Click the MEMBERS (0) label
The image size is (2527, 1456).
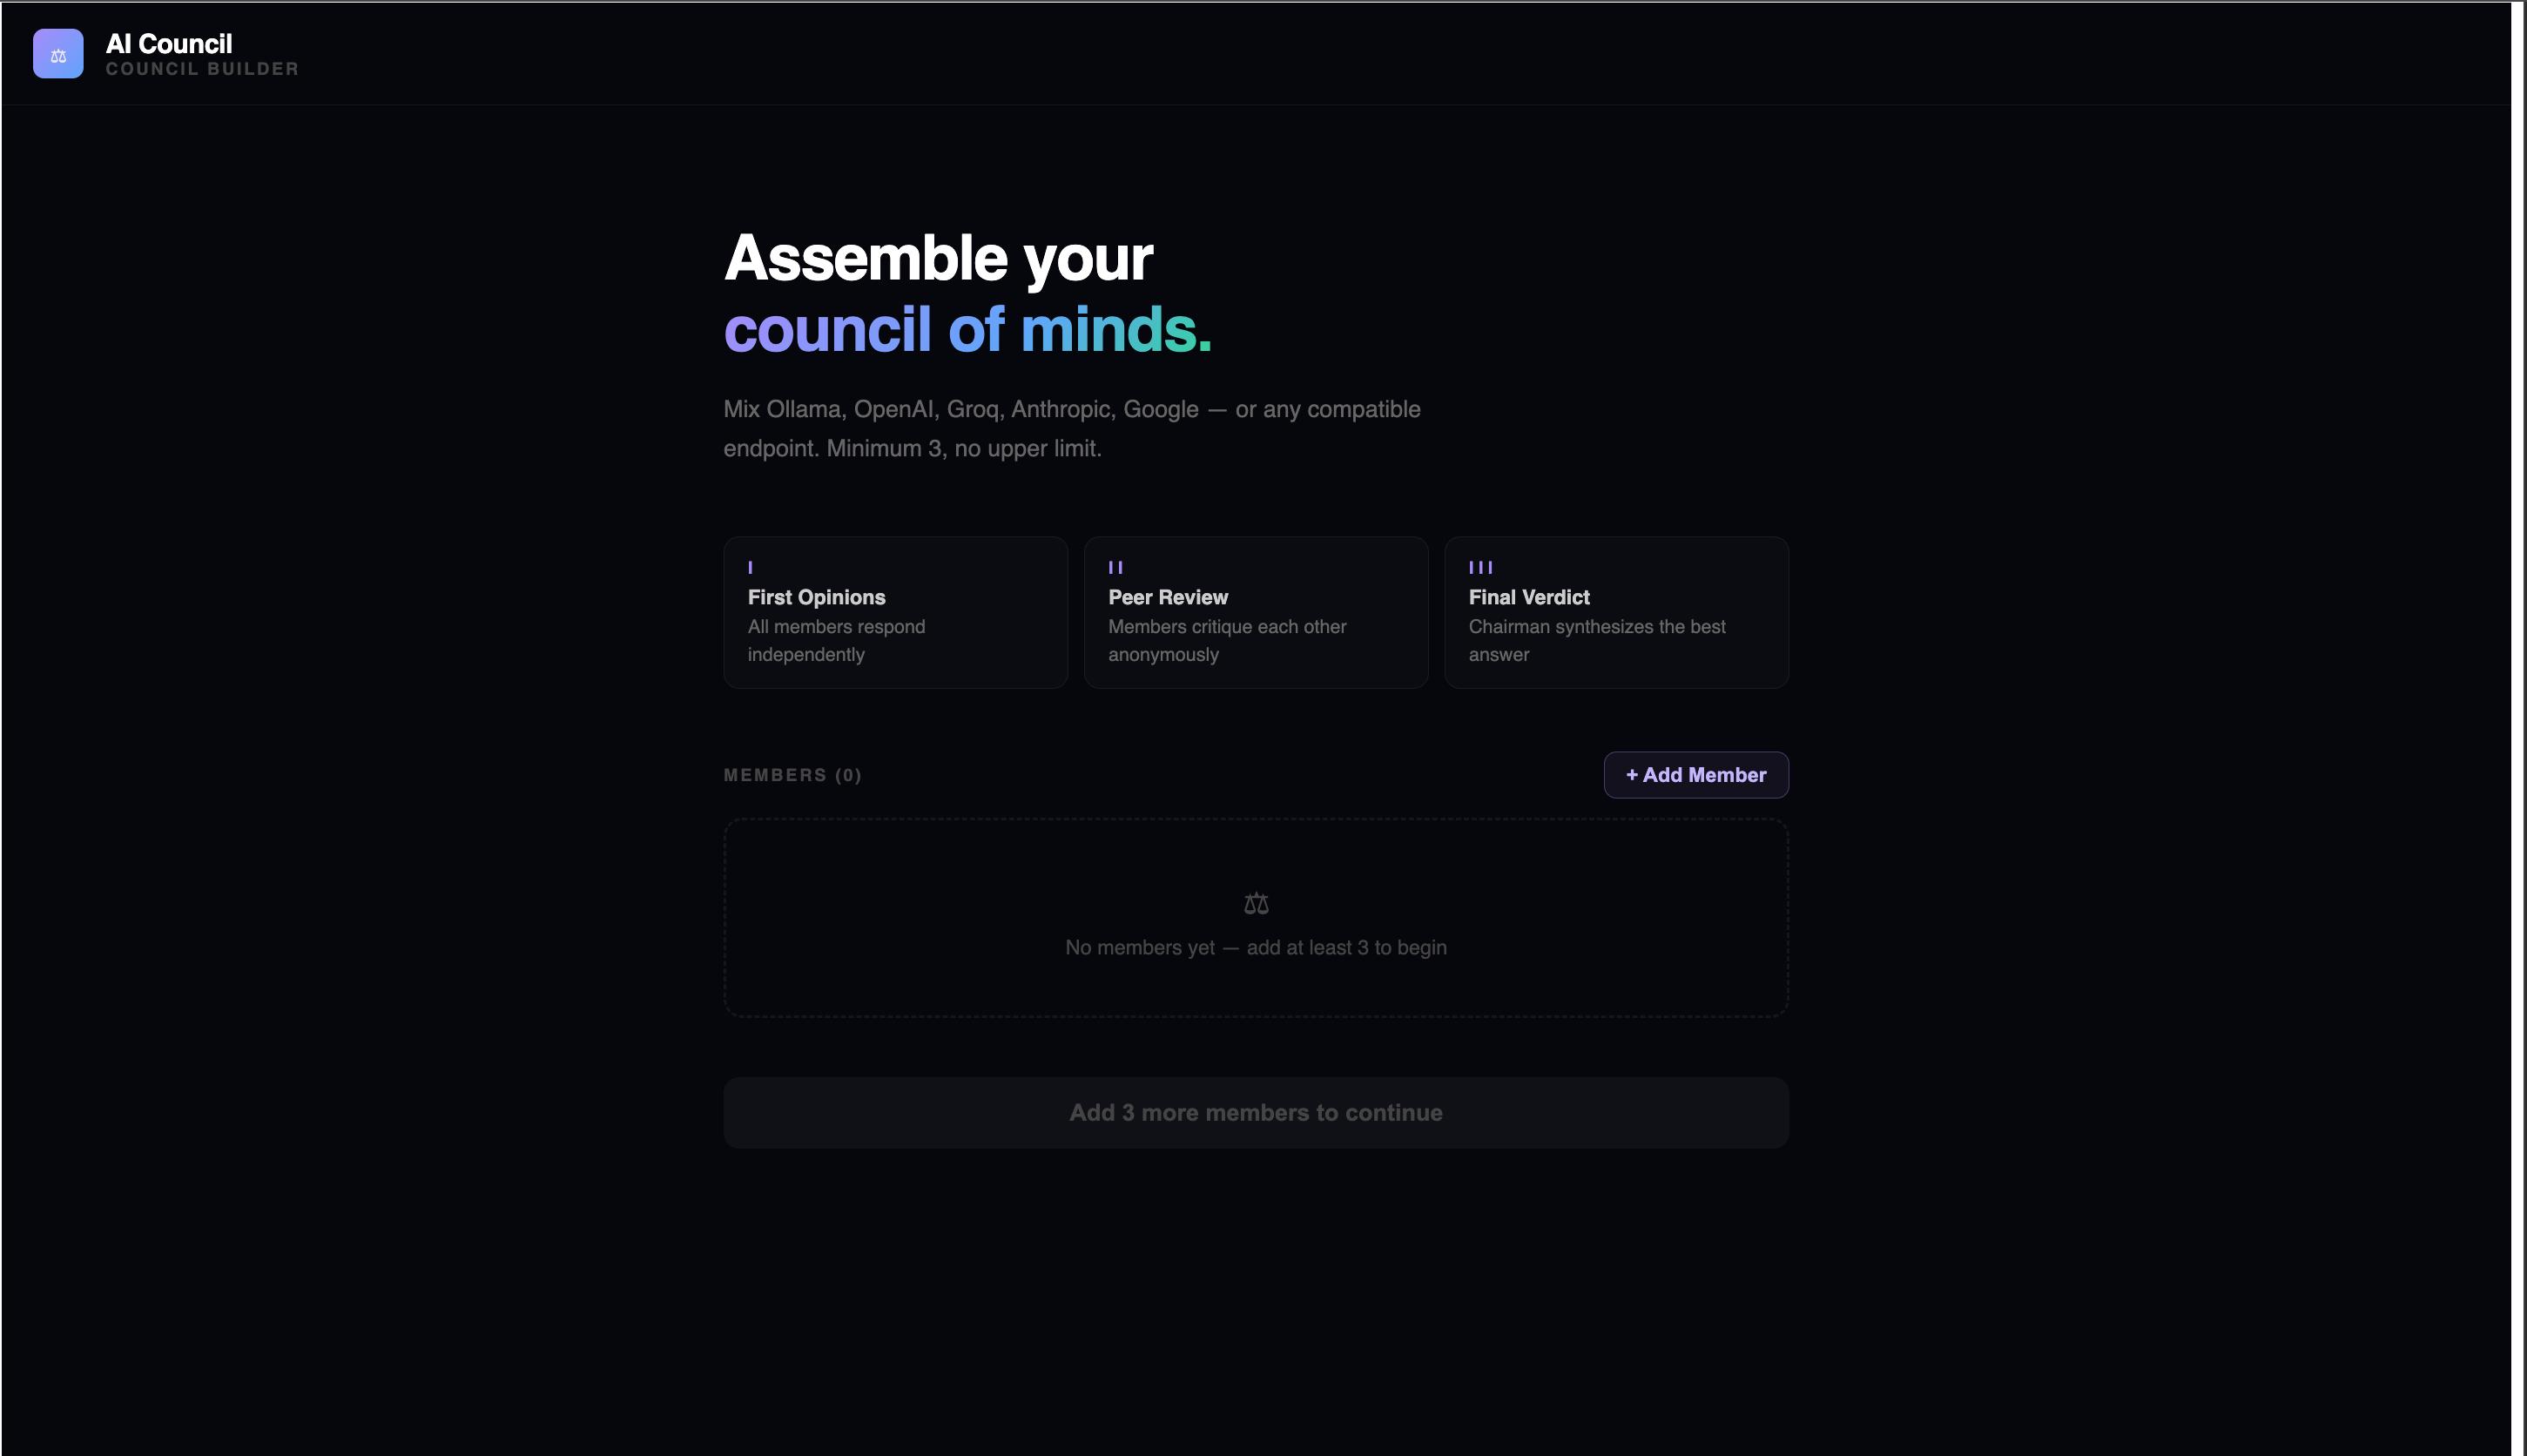(793, 775)
